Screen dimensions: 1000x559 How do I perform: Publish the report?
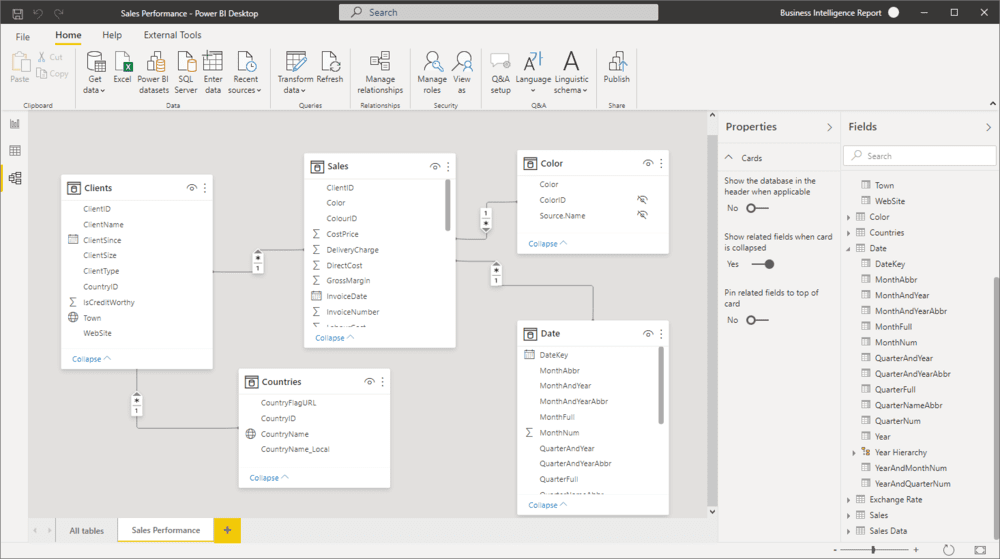coord(617,68)
